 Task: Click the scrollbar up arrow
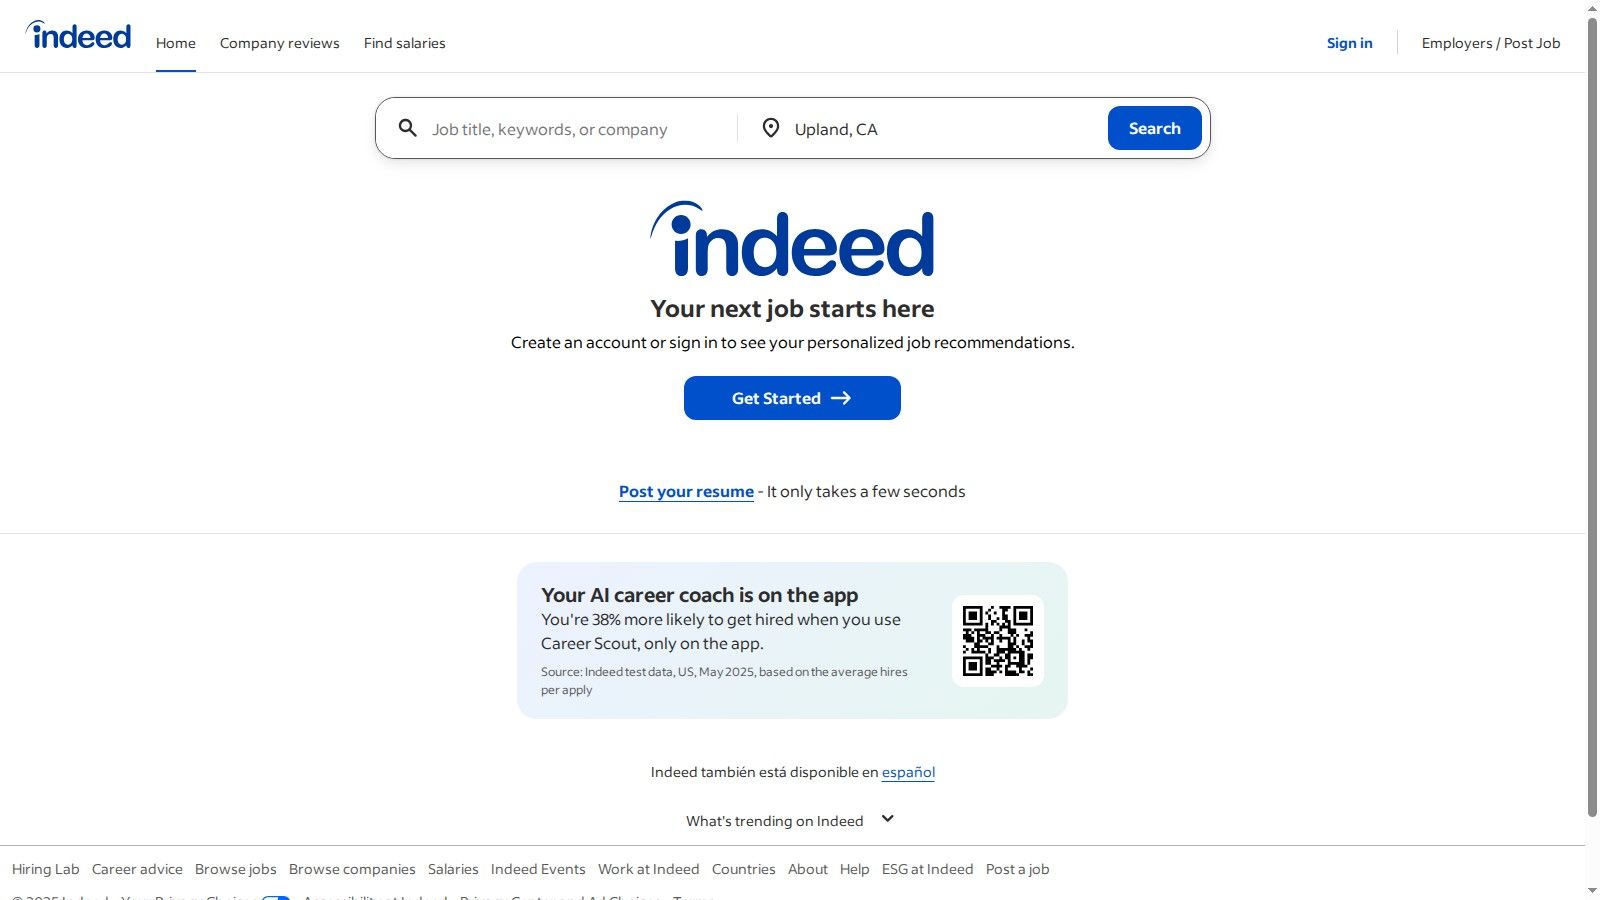tap(1592, 8)
